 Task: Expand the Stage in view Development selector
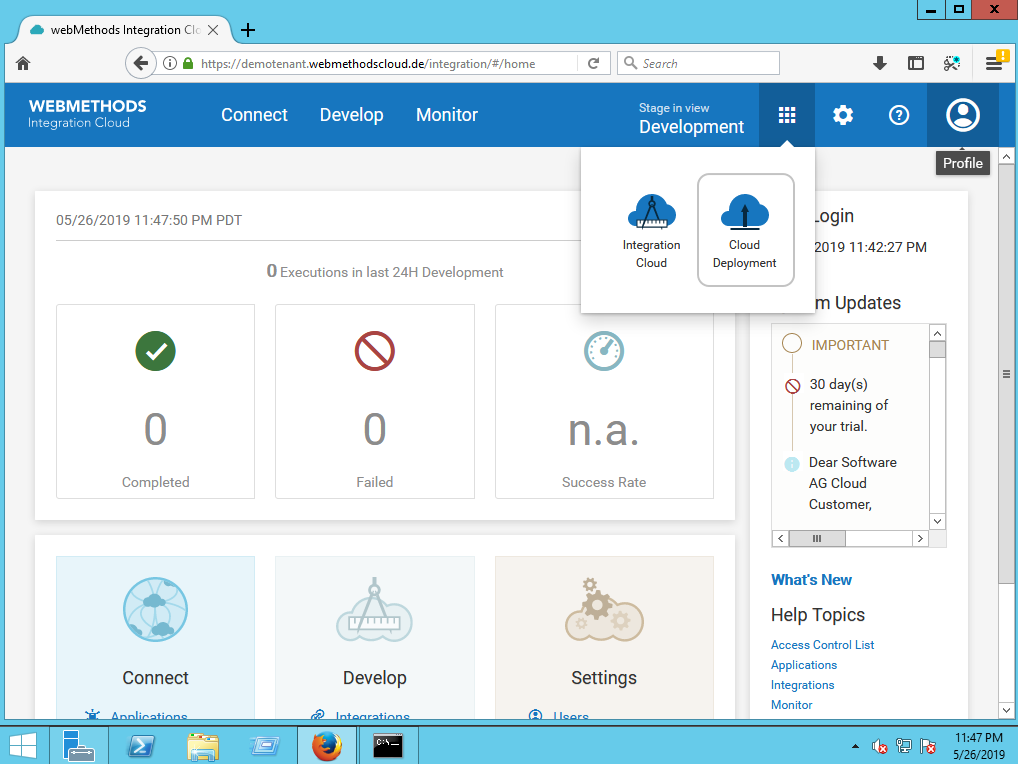691,118
